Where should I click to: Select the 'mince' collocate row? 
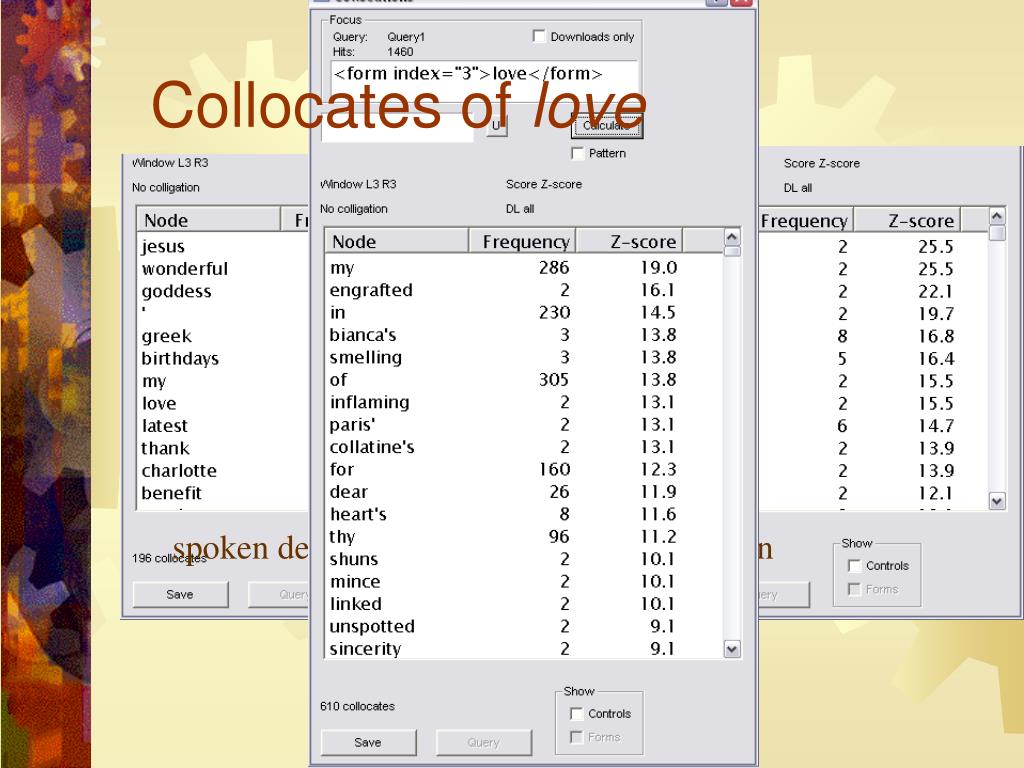[524, 581]
